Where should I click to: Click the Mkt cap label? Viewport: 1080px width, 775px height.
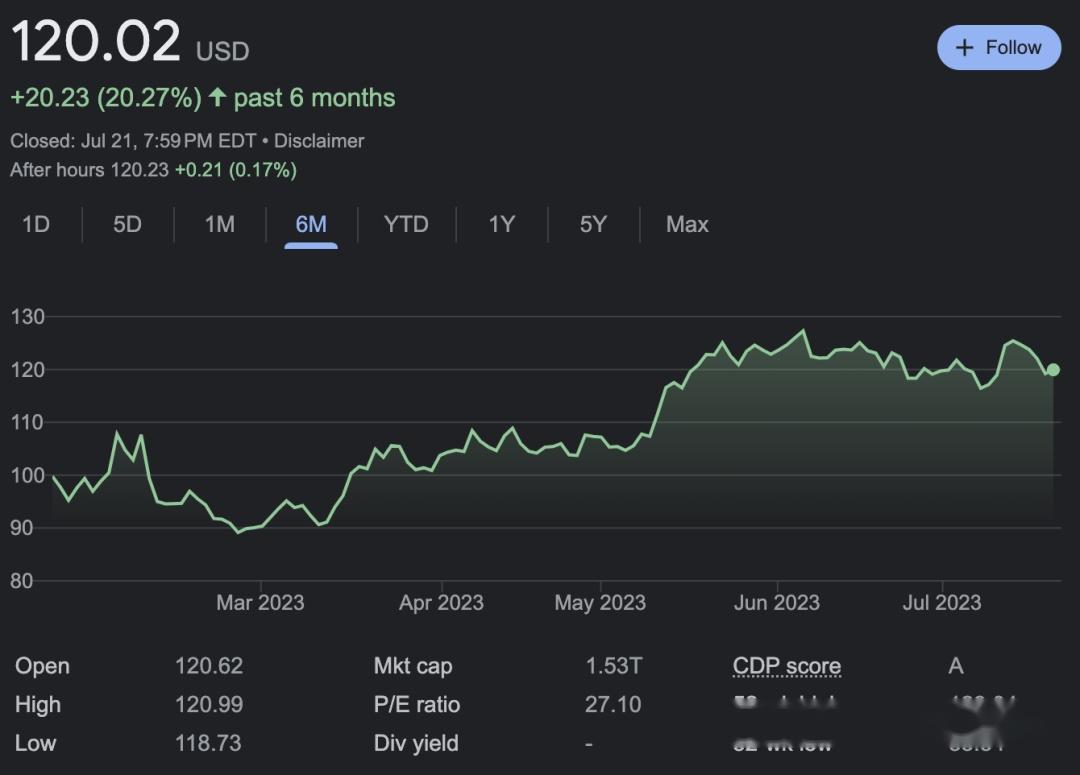tap(412, 666)
